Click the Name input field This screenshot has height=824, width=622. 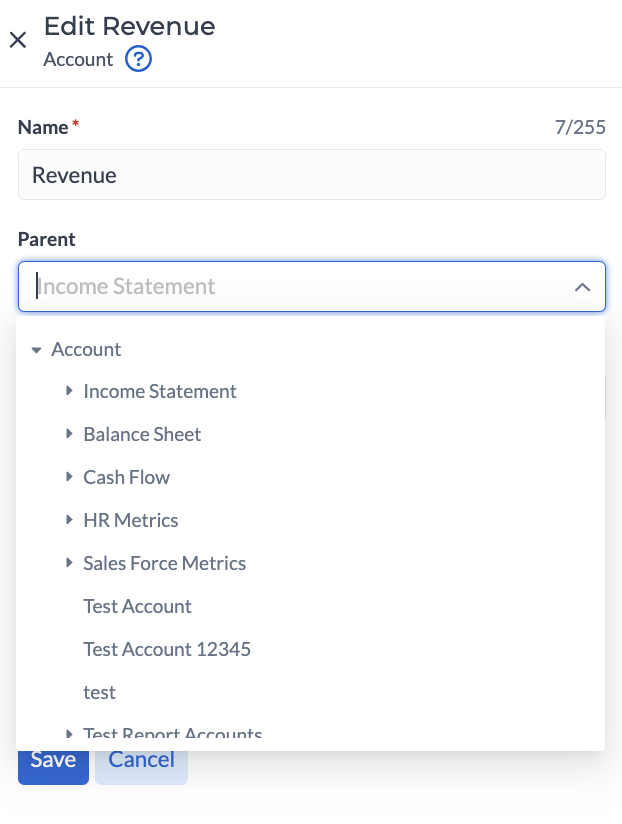311,175
